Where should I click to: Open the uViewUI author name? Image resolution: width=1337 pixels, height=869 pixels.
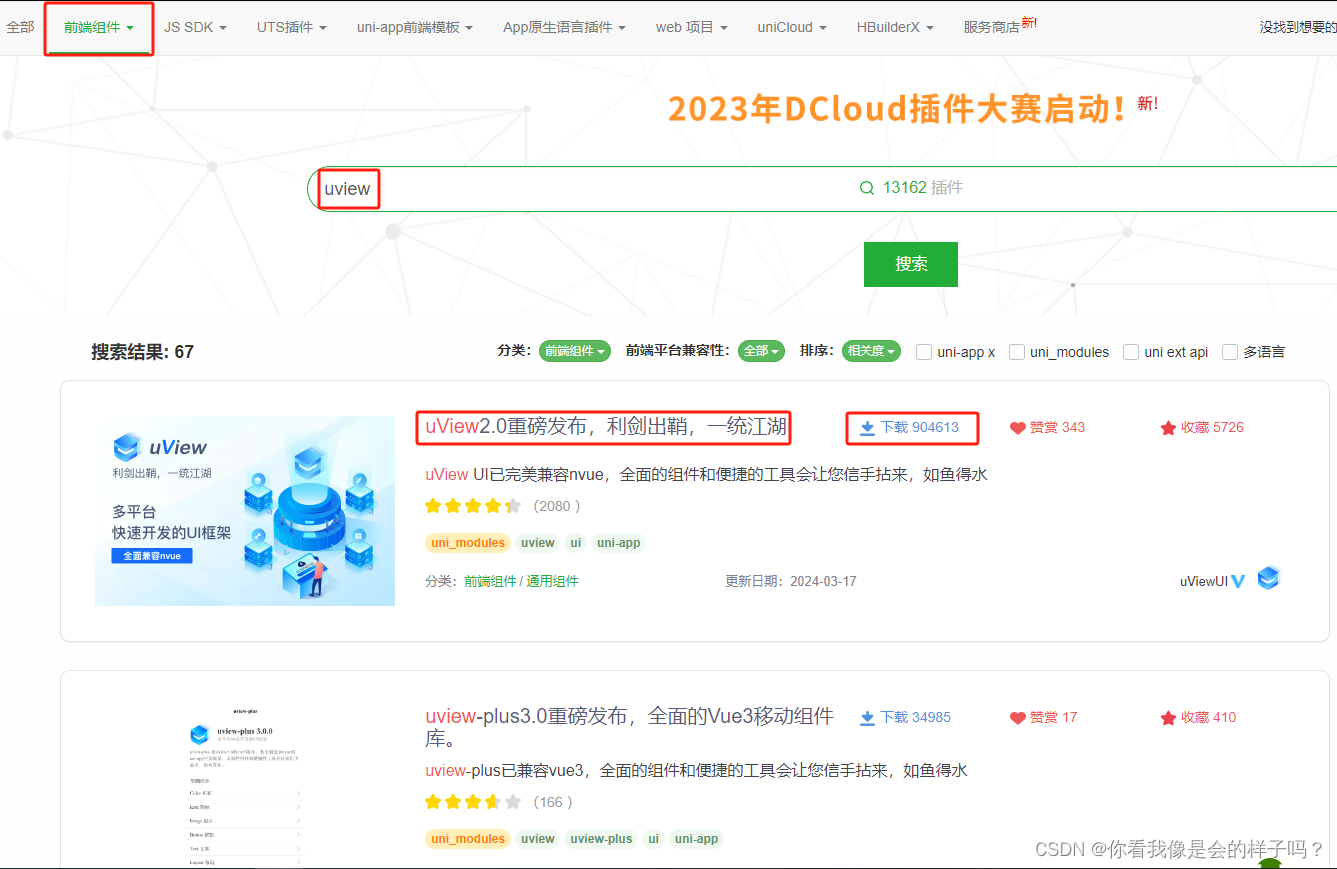pos(1203,581)
